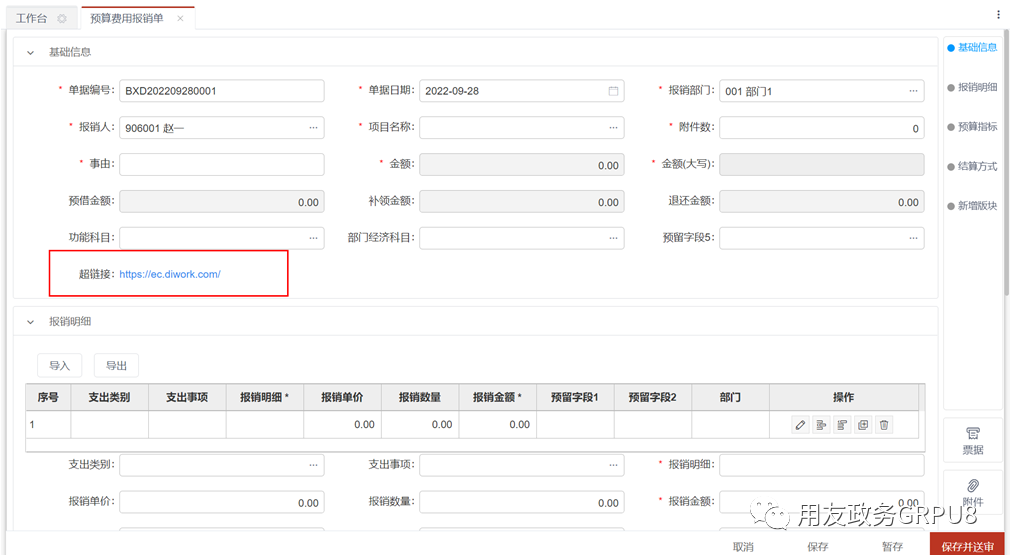
Task: Open the https://ec.diwork.com/ hyperlink
Action: pyautogui.click(x=170, y=274)
